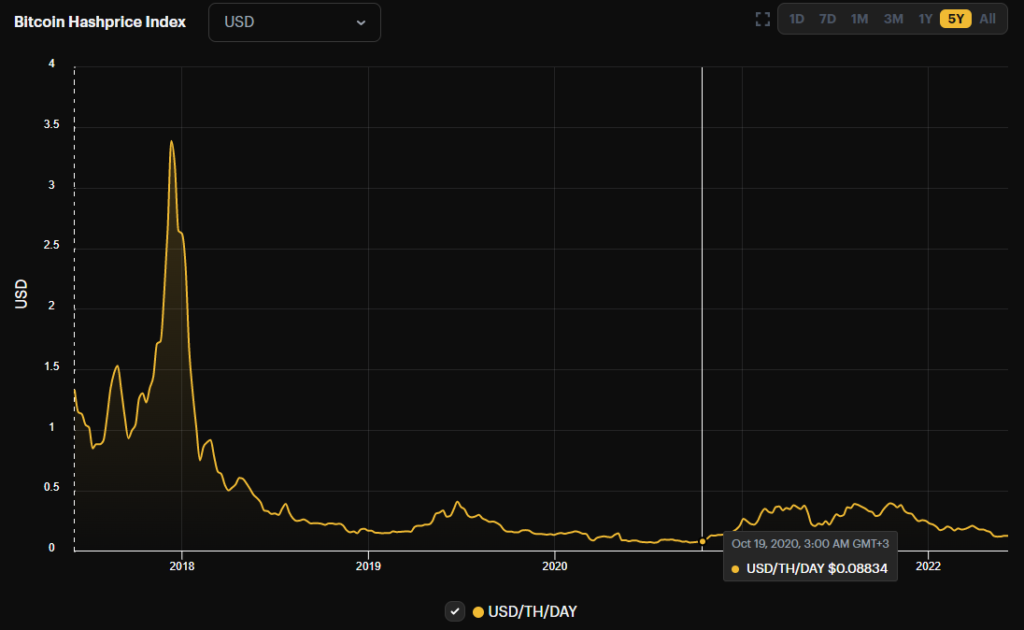The height and width of the screenshot is (630, 1024).
Task: Select the 7D time range
Action: tap(827, 18)
